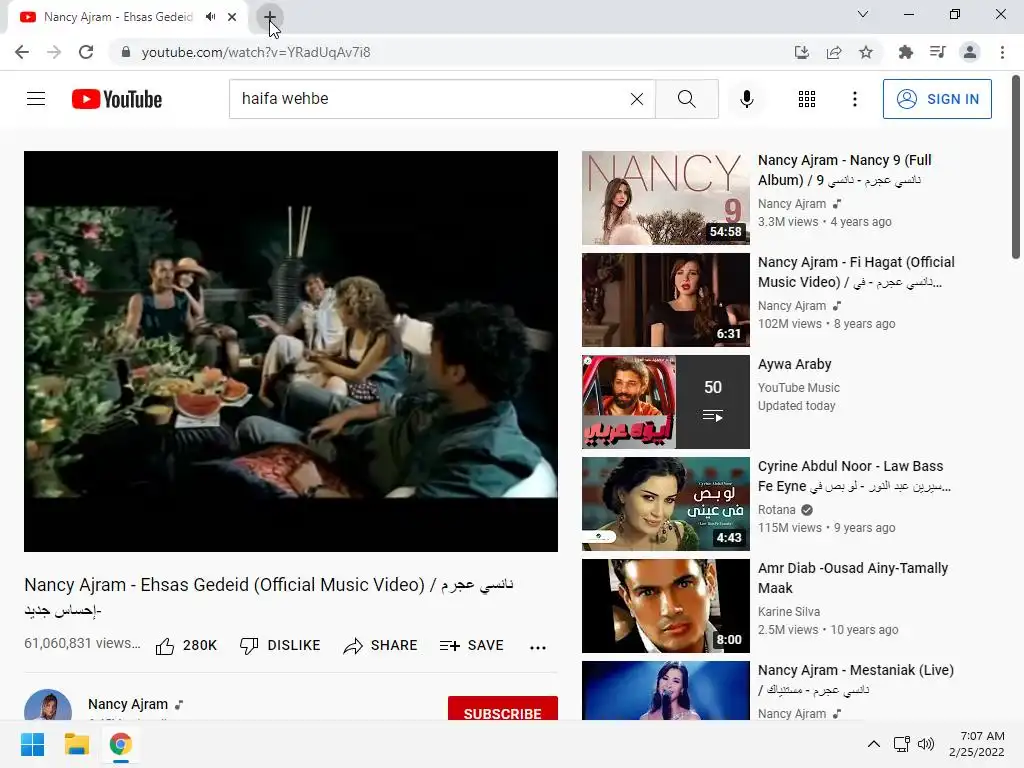This screenshot has height=768, width=1024.
Task: Go forward using the browser arrow
Action: [54, 52]
